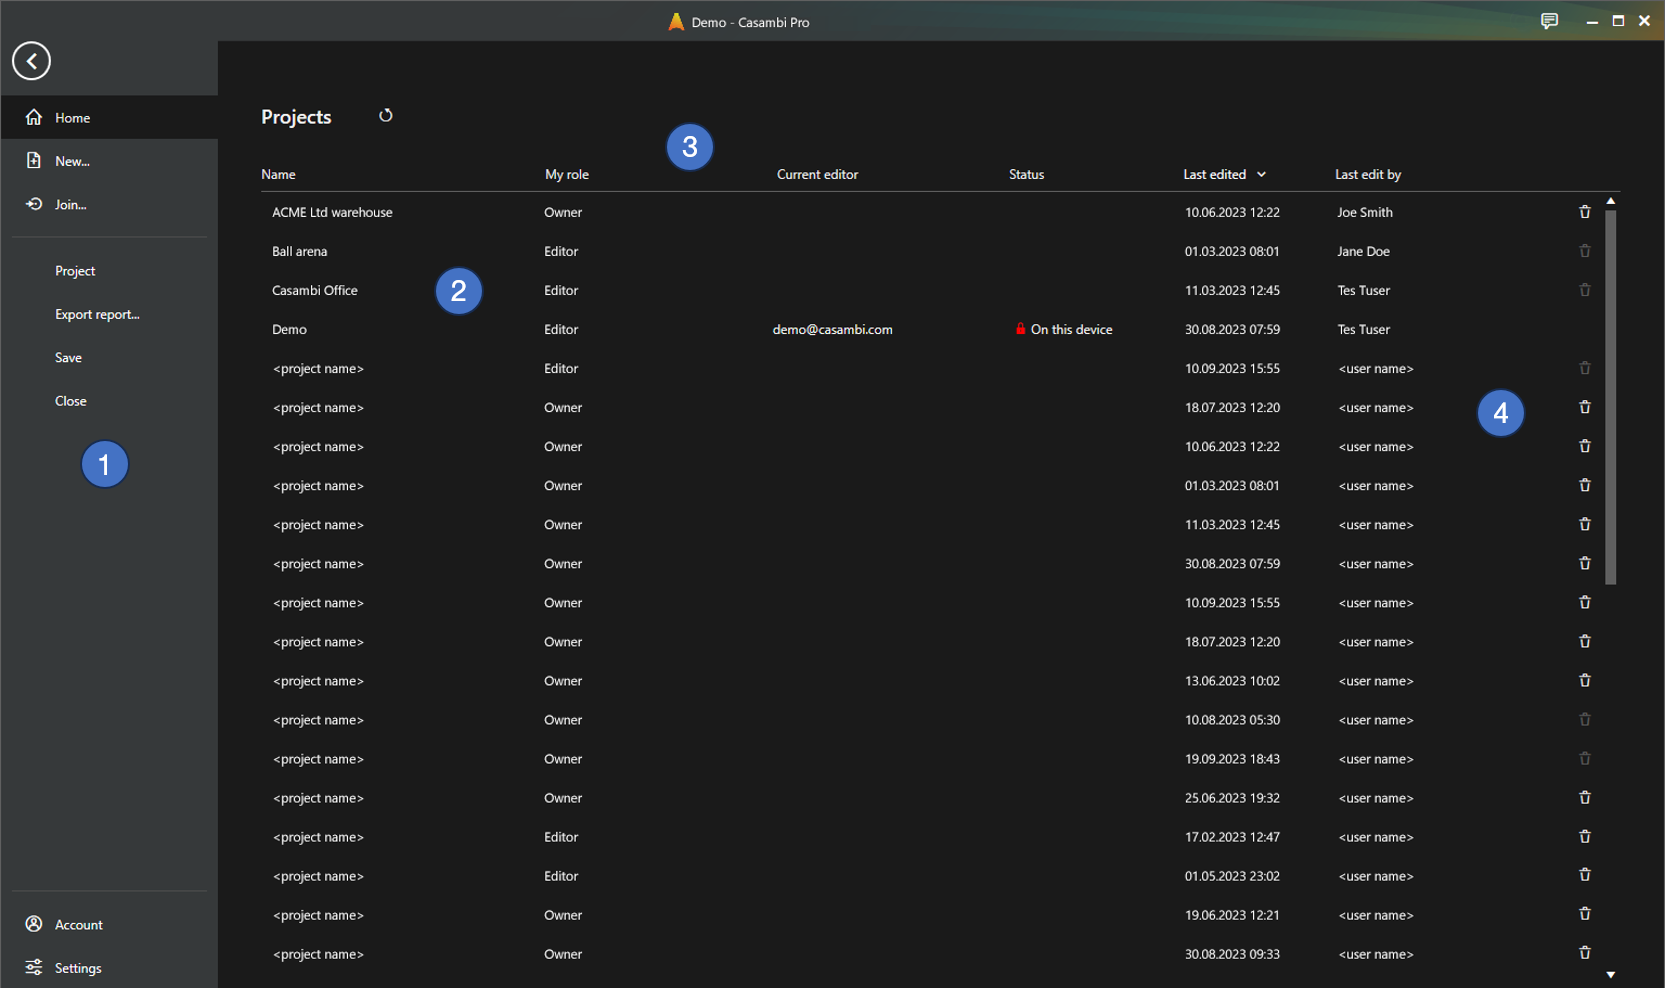Toggle sort order via Last edited chevron

click(x=1262, y=174)
